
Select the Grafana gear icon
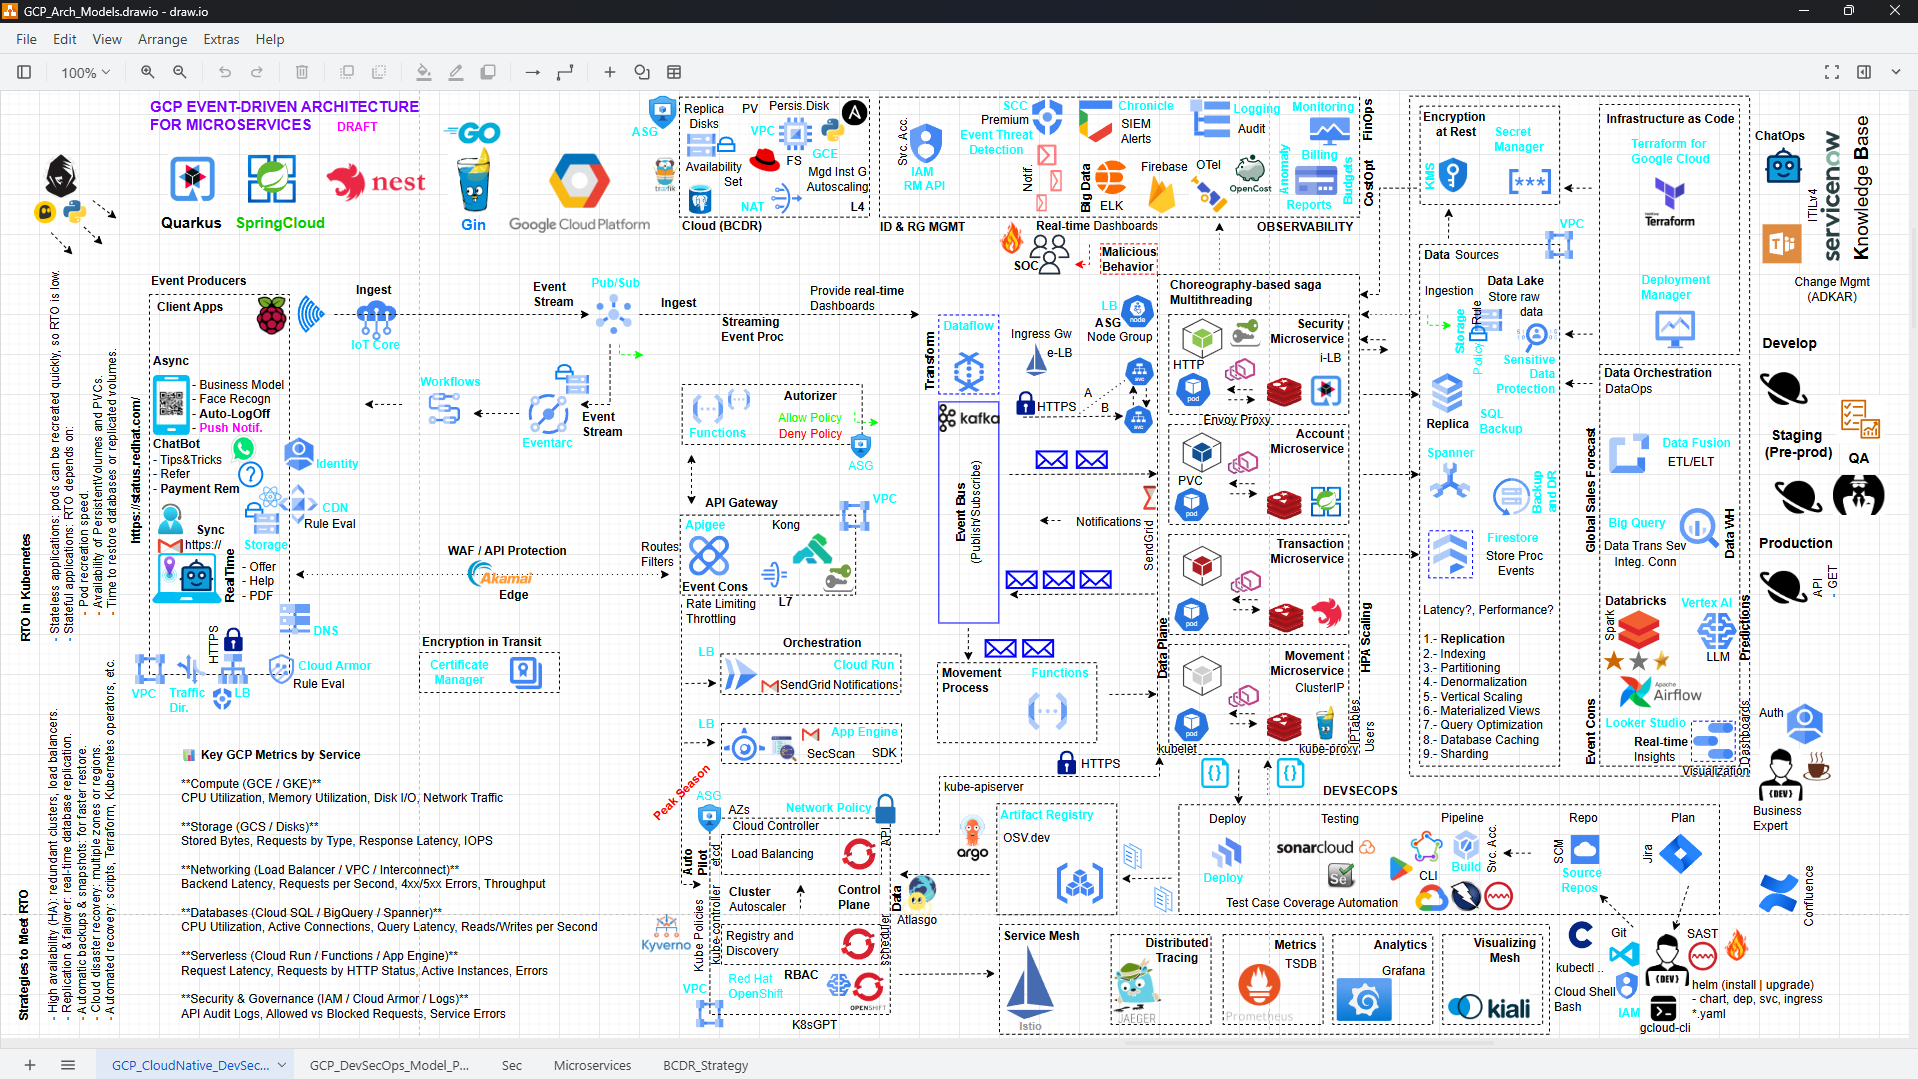coord(1365,1000)
